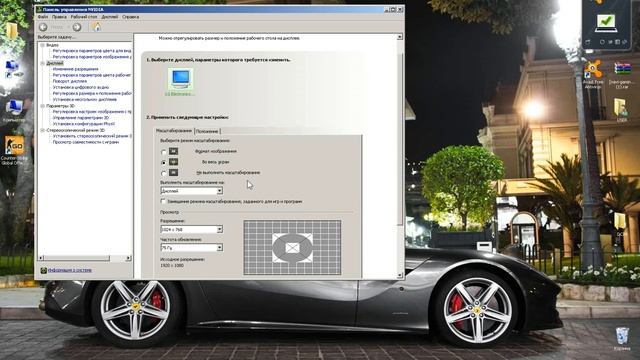Open the network computers desktop icon

click(13, 69)
